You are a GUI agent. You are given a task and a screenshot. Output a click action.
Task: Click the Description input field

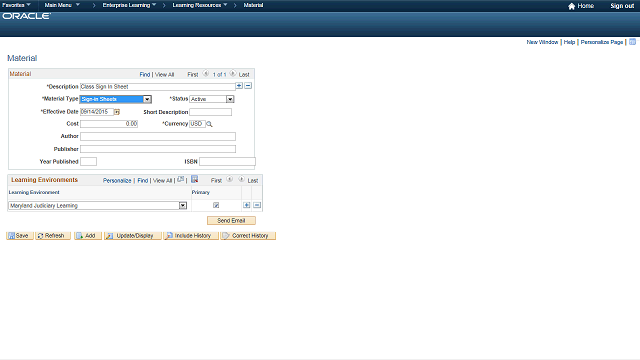coord(158,87)
